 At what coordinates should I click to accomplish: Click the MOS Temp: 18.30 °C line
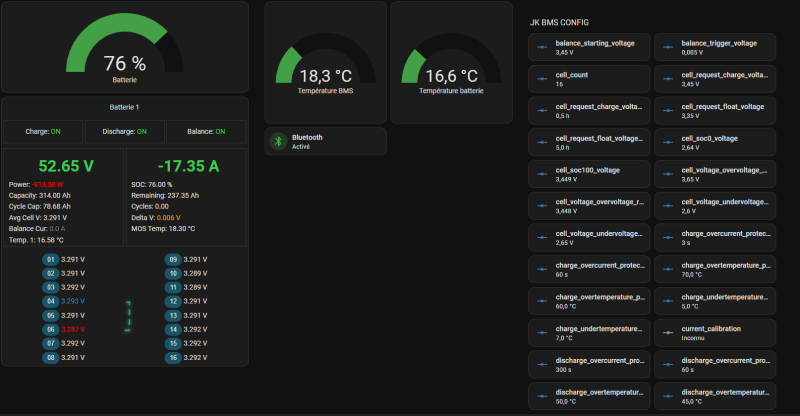(x=163, y=229)
